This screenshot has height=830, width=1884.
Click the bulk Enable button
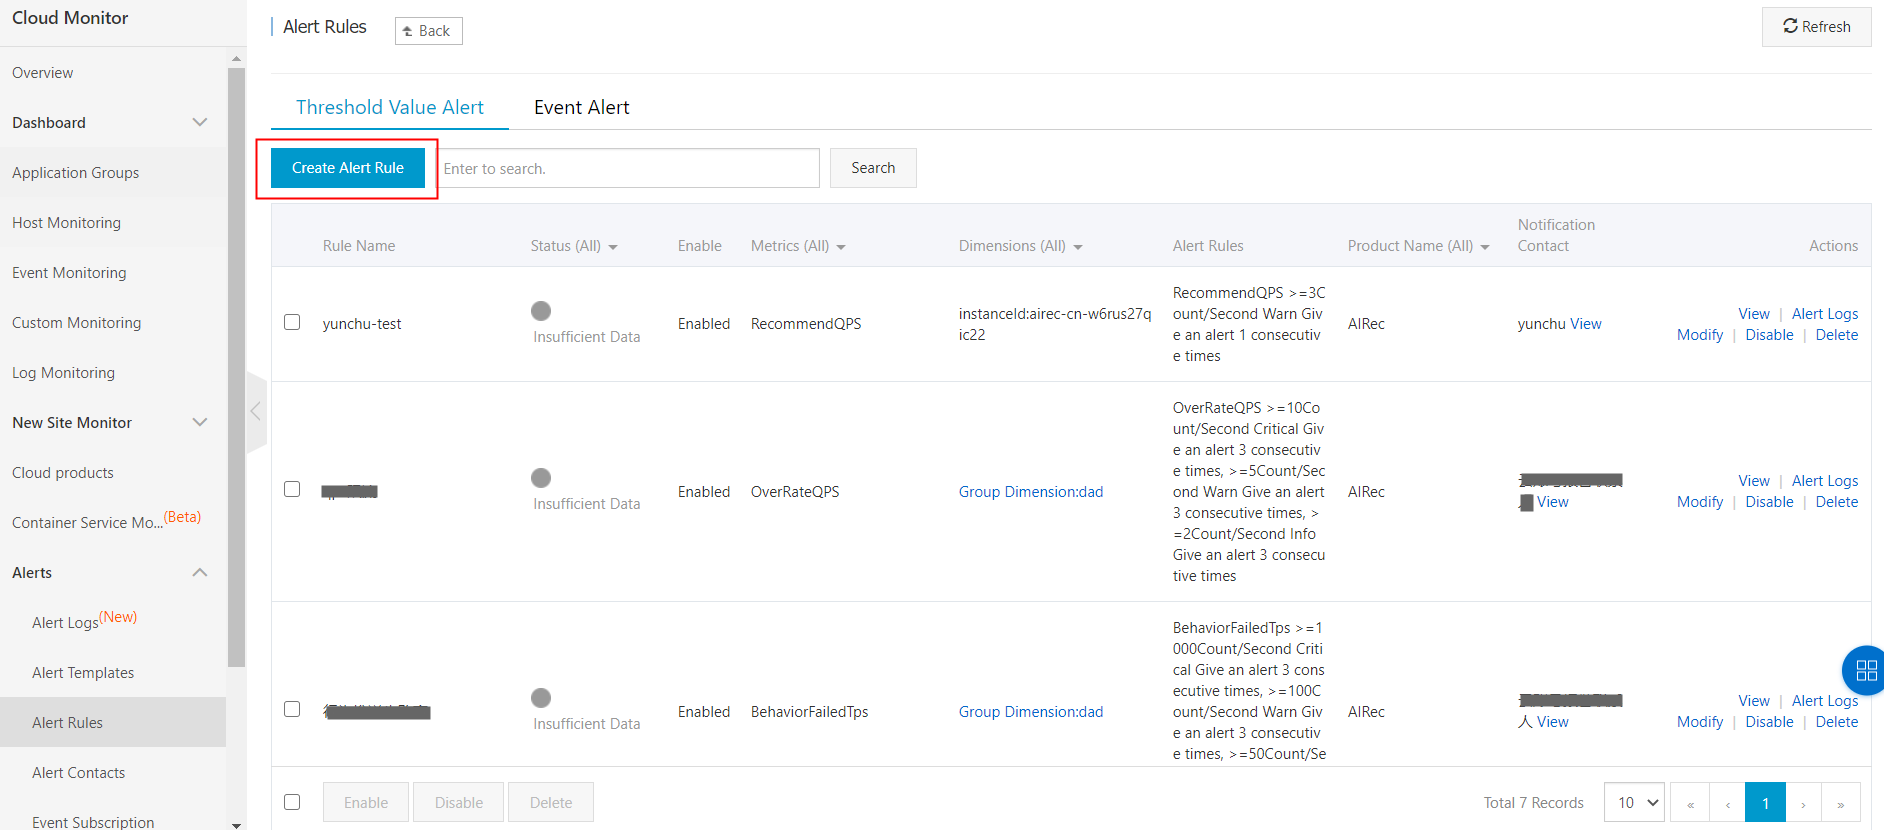(366, 802)
